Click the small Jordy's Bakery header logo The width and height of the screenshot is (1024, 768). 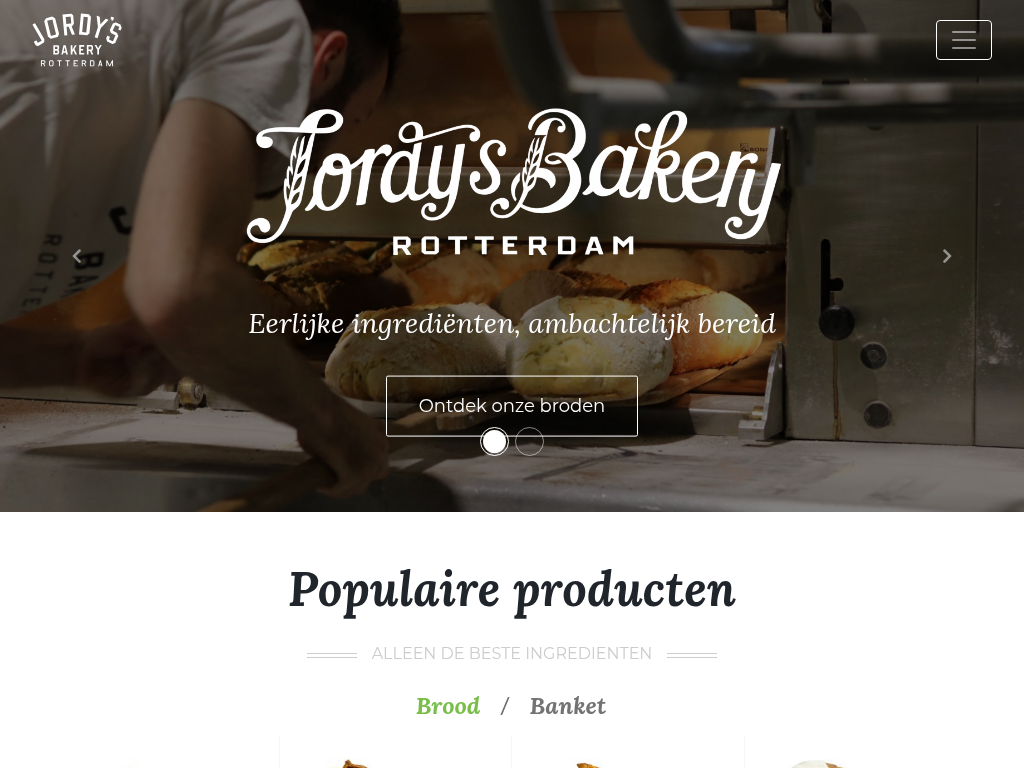click(77, 41)
